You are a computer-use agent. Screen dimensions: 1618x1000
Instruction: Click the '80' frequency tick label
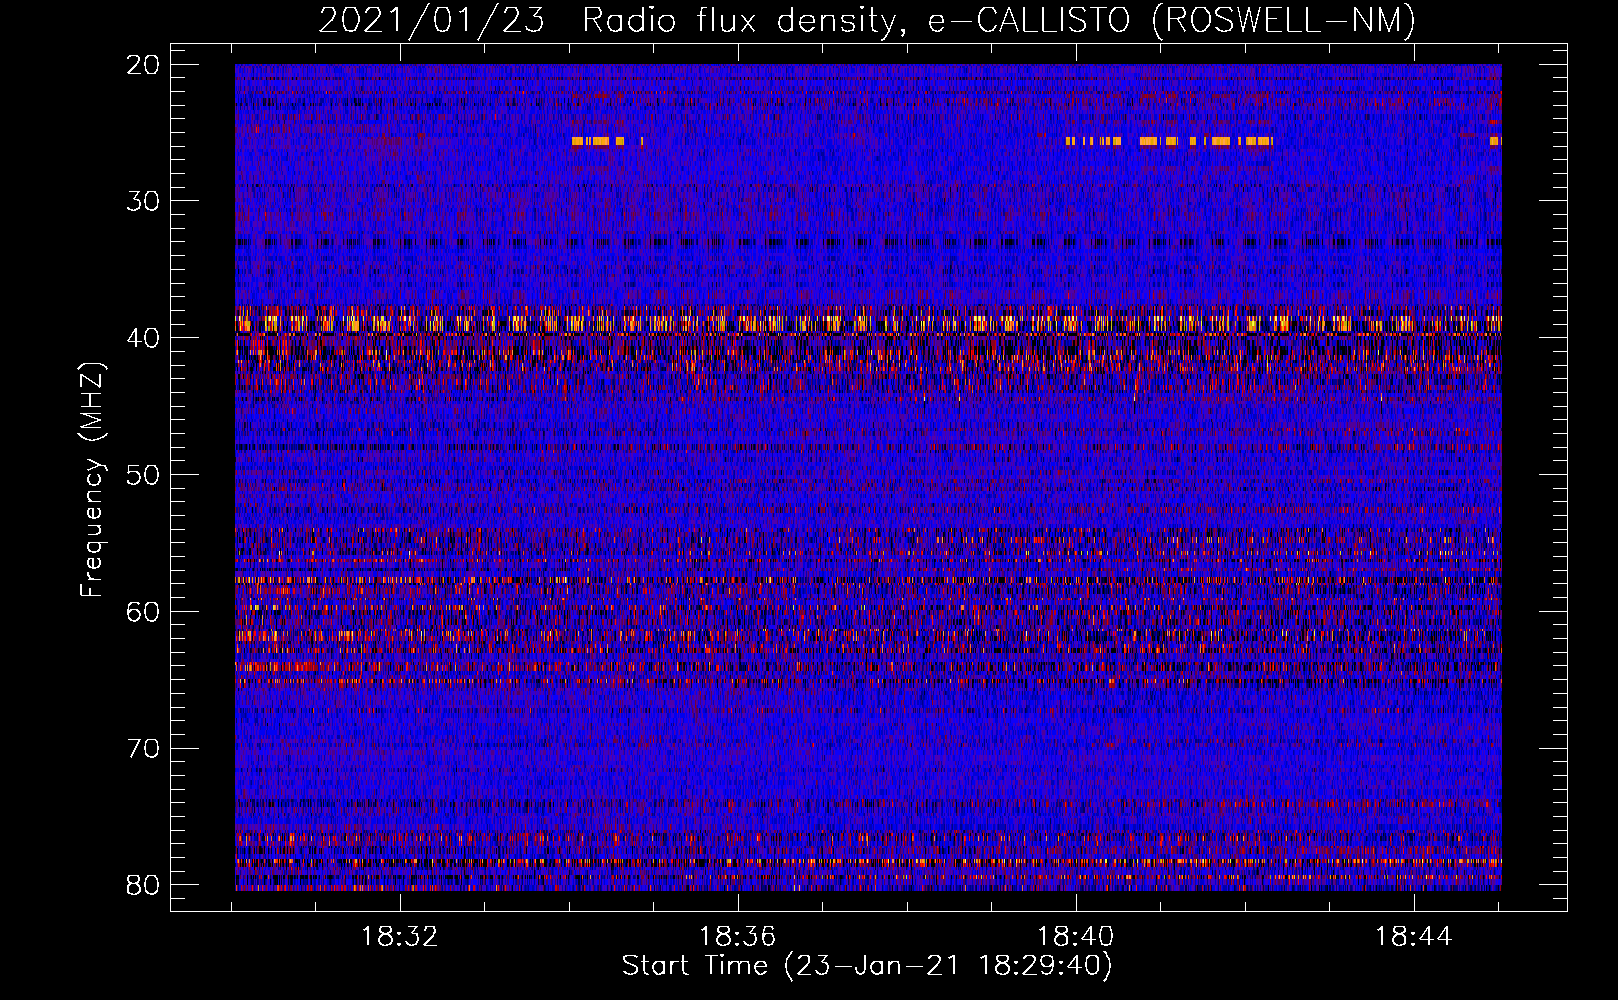click(144, 885)
